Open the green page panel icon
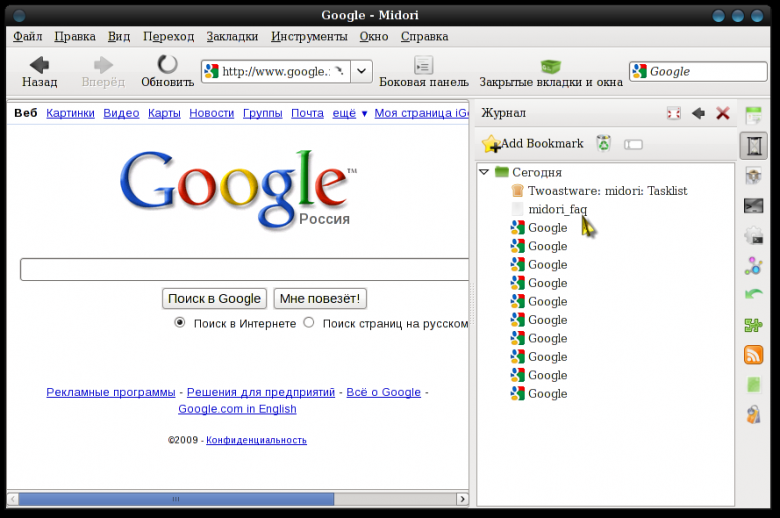The height and width of the screenshot is (518, 780). [x=754, y=385]
